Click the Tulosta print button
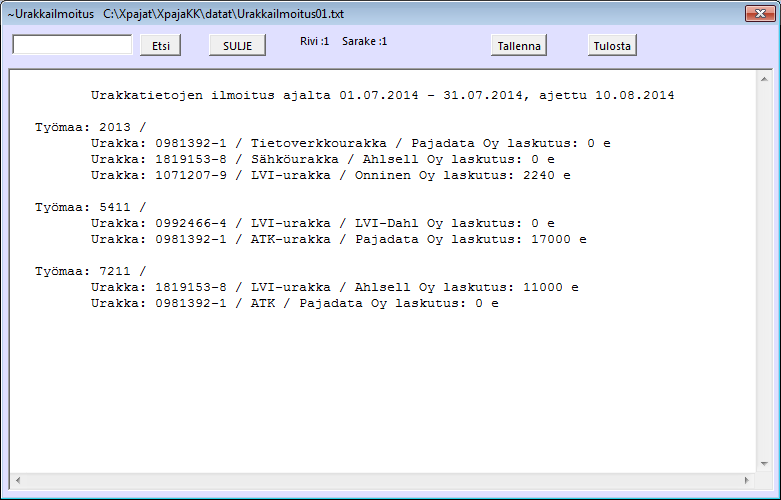 (612, 45)
